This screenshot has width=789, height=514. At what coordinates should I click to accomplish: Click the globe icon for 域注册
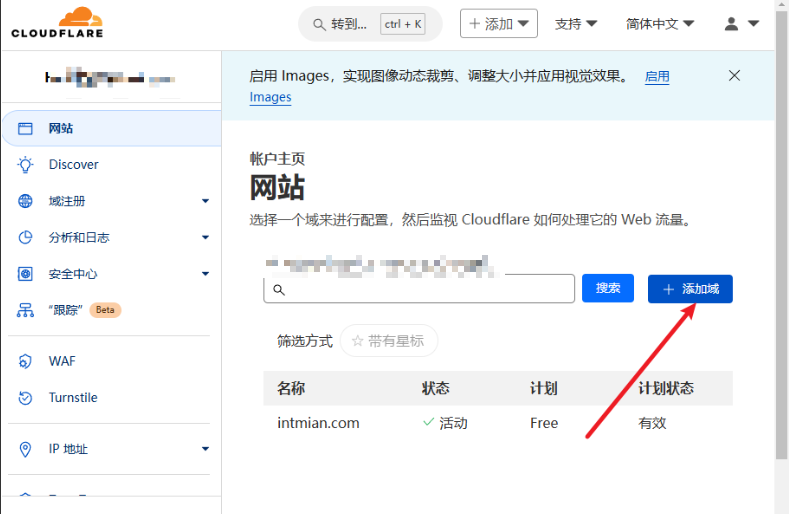[x=26, y=201]
